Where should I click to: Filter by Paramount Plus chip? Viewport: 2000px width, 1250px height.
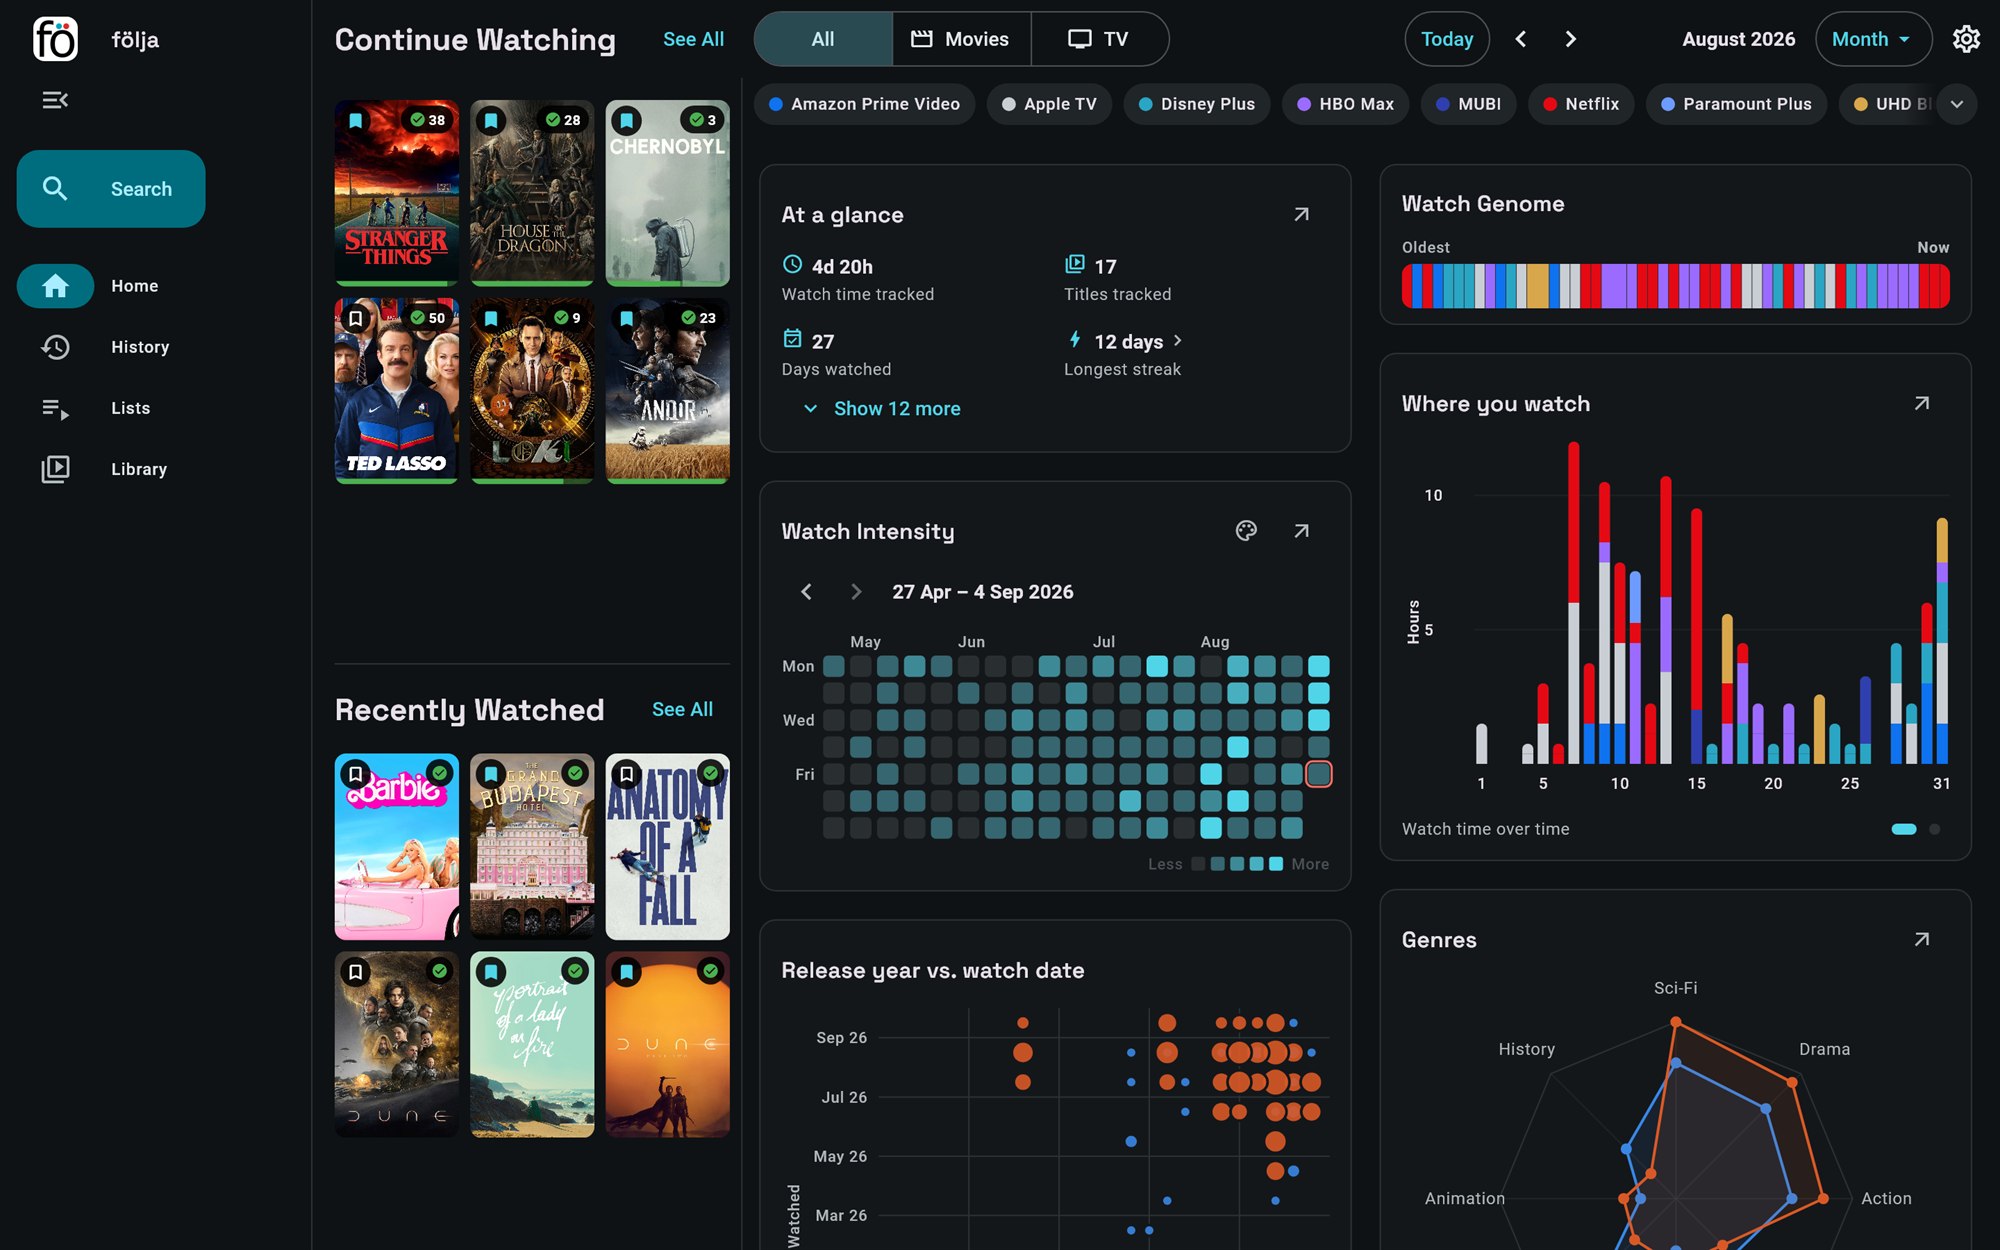click(1736, 104)
